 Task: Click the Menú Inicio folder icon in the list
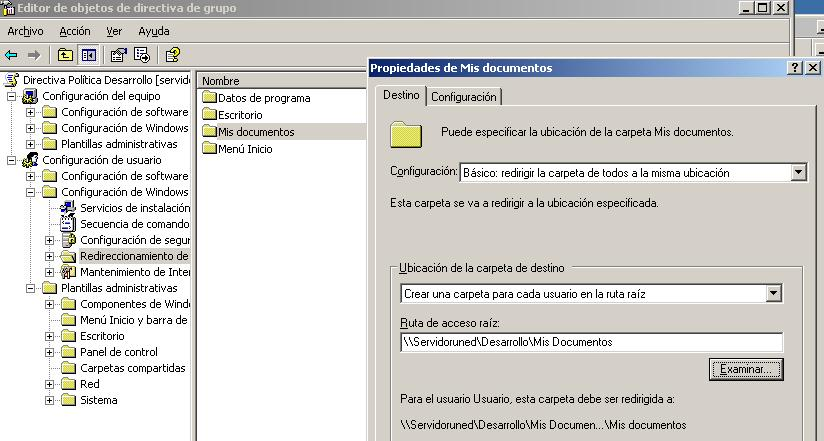tap(210, 148)
